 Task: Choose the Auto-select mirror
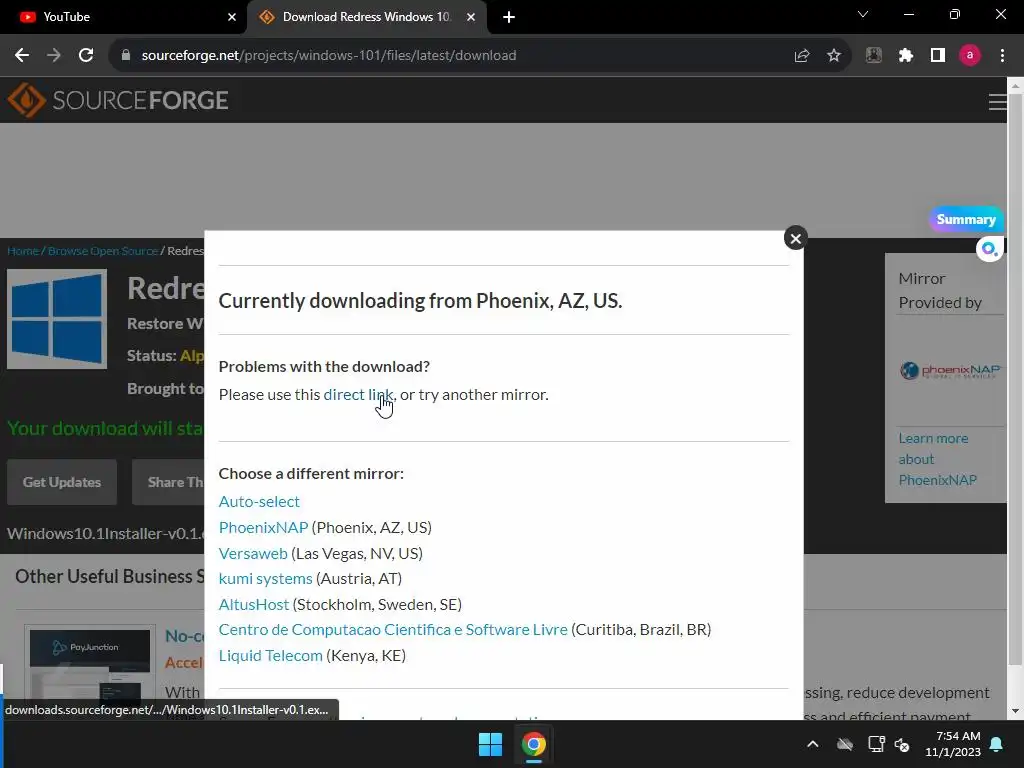click(259, 502)
